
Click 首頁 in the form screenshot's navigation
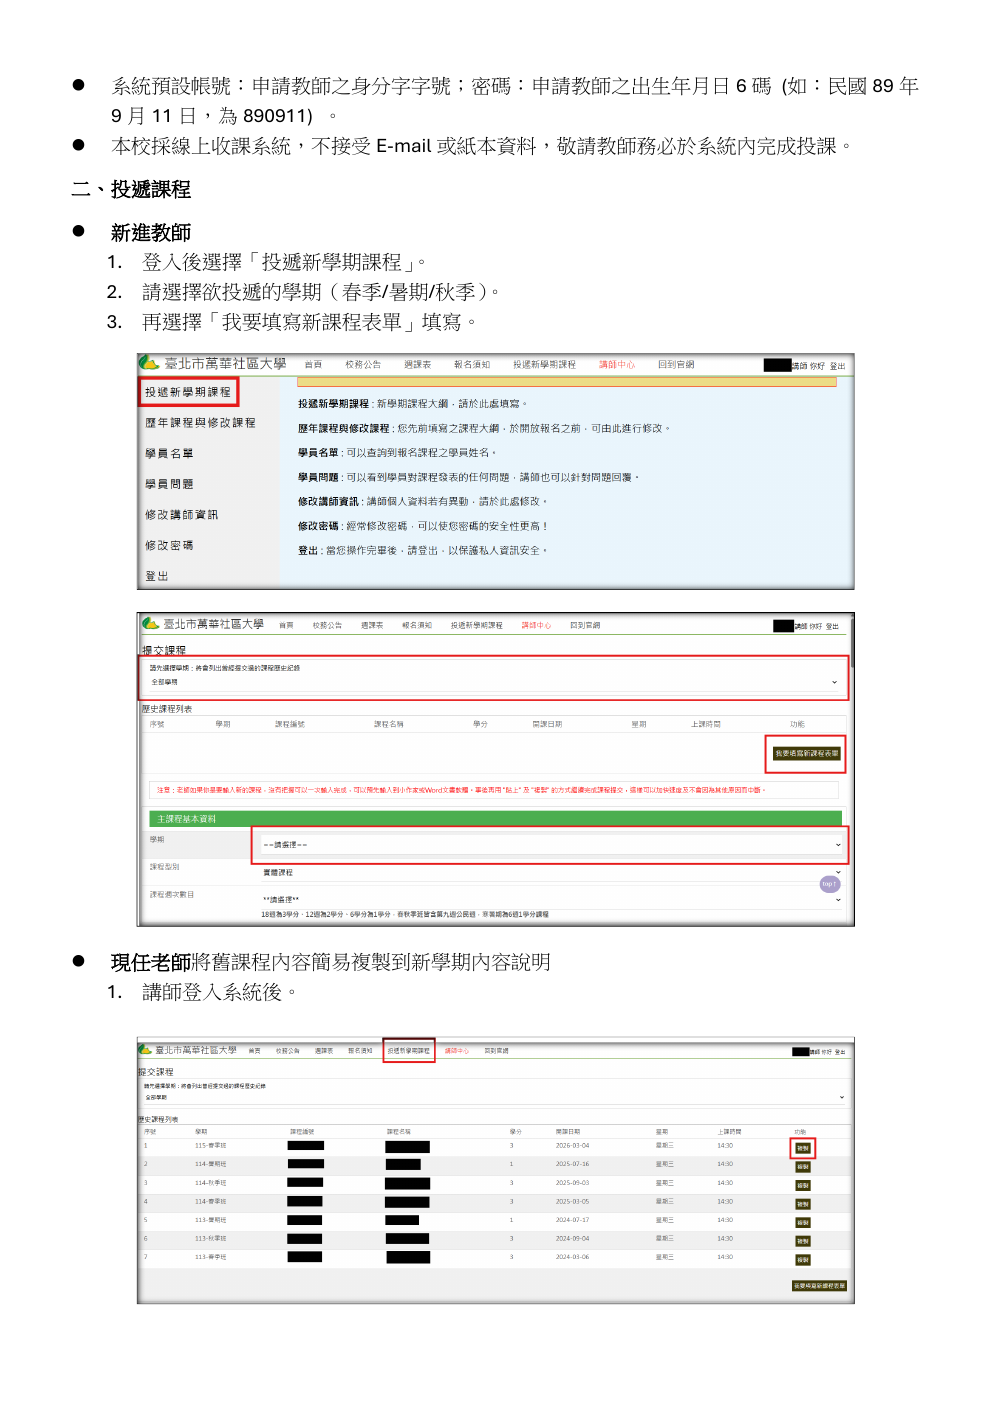pyautogui.click(x=286, y=625)
